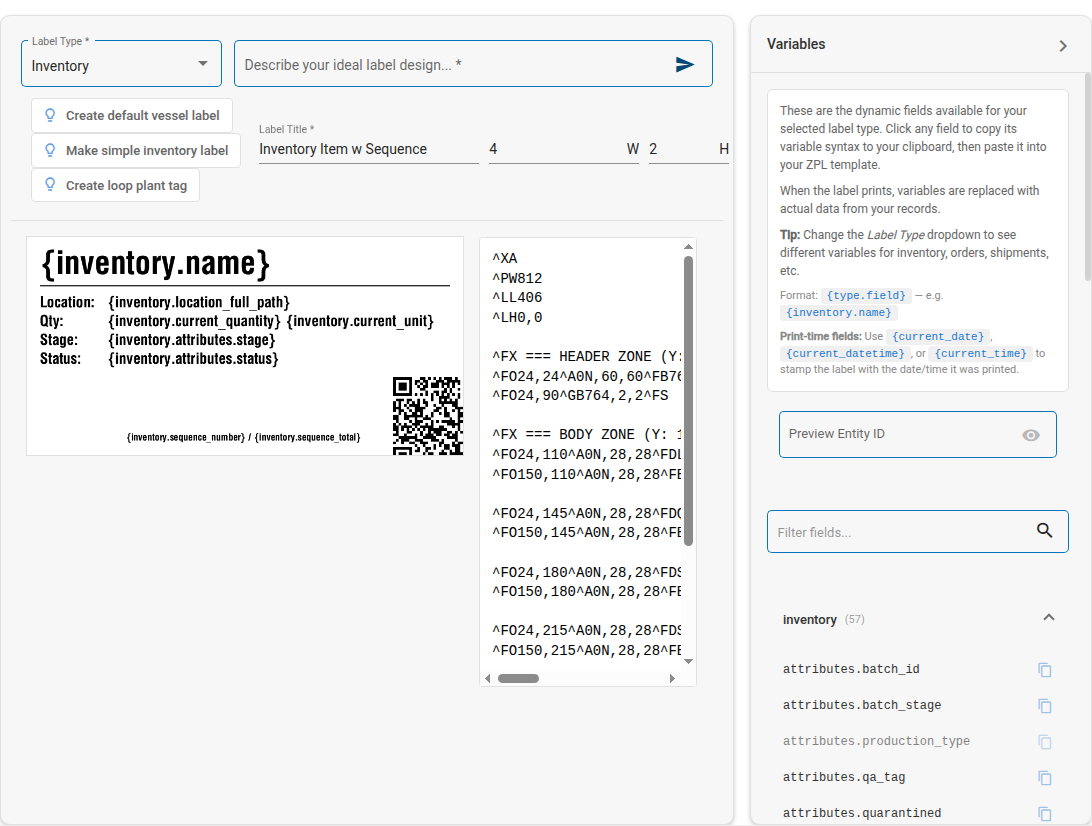Copy attributes.batch_id variable
Screen dimensions: 1092x826
tap(1045, 670)
